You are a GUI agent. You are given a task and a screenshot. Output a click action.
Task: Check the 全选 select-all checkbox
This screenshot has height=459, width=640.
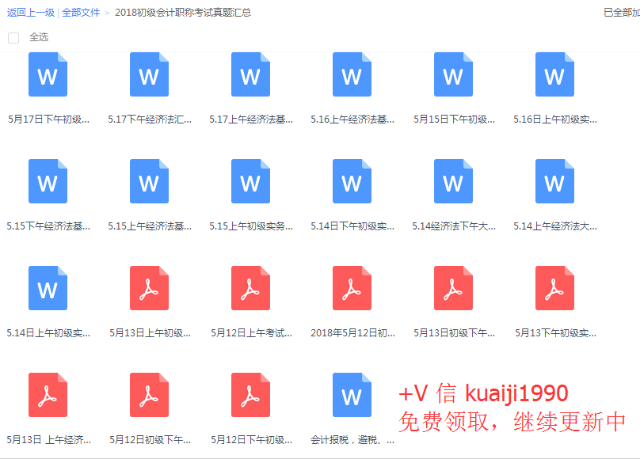tap(13, 38)
